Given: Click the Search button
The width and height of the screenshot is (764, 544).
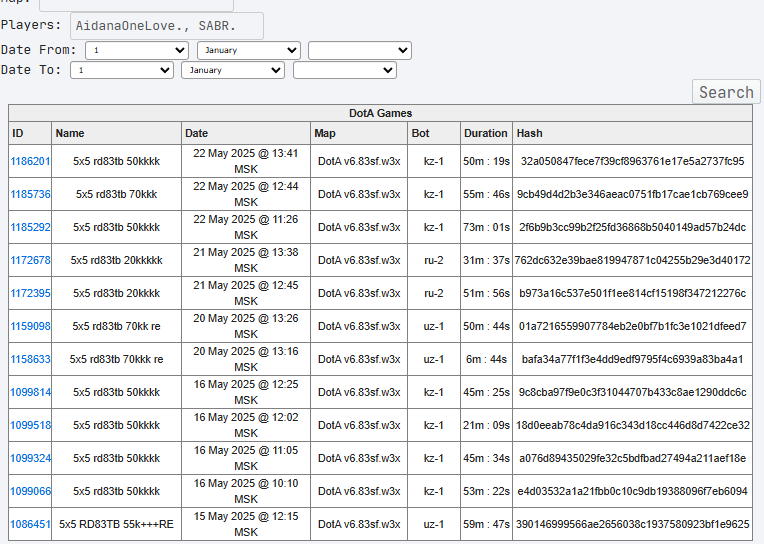Looking at the screenshot, I should (x=726, y=92).
